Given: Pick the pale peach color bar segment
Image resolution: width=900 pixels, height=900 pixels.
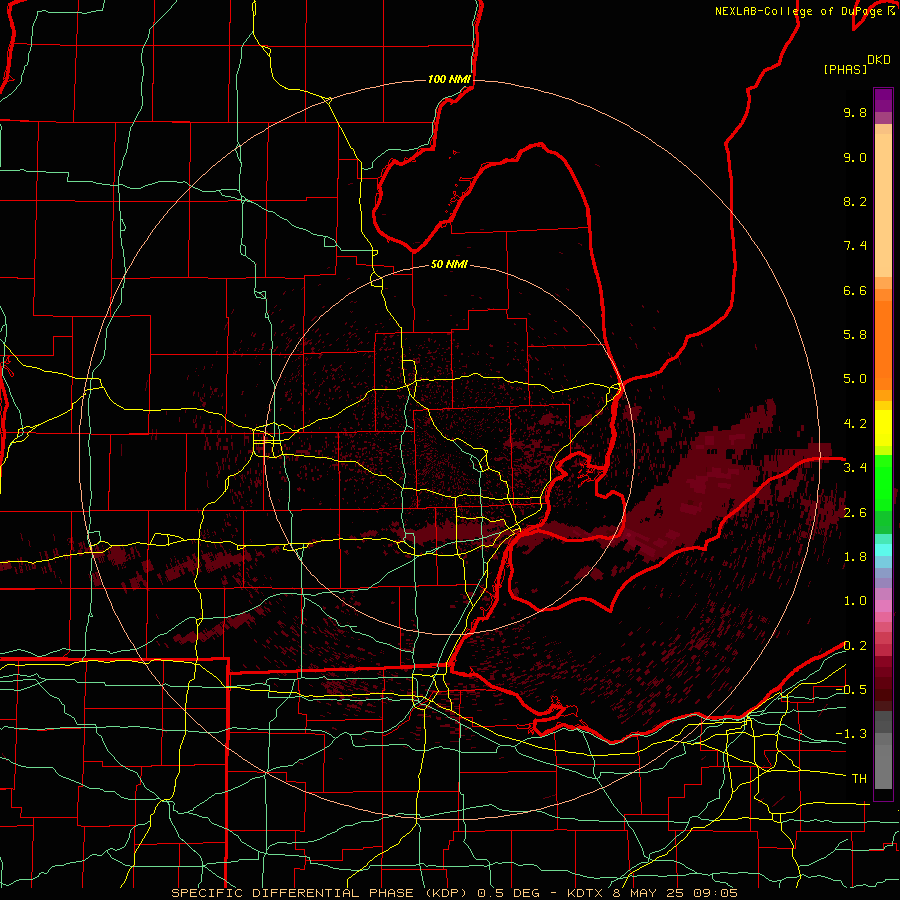Looking at the screenshot, I should 883,207.
